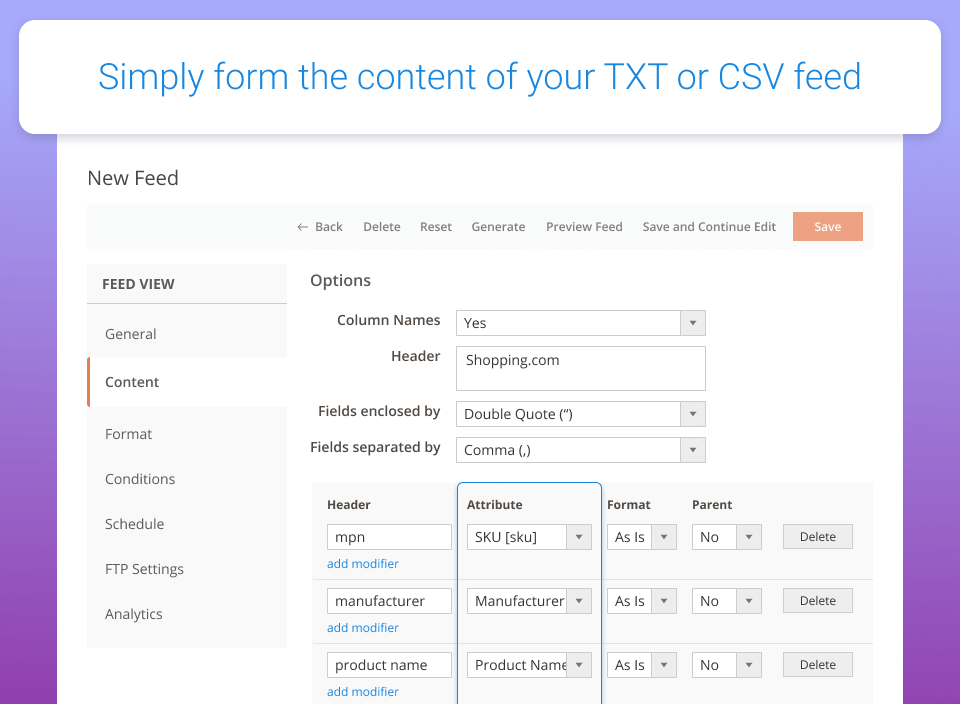The height and width of the screenshot is (704, 960).
Task: Generate the feed
Action: 498,226
